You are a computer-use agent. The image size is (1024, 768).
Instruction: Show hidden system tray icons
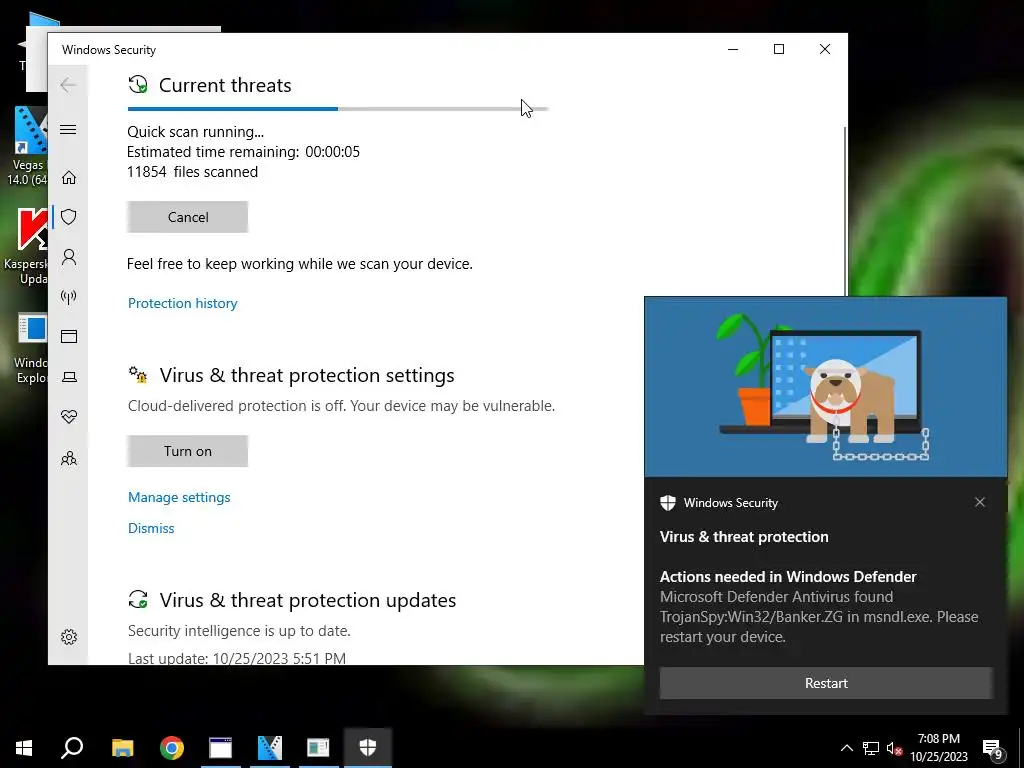846,748
